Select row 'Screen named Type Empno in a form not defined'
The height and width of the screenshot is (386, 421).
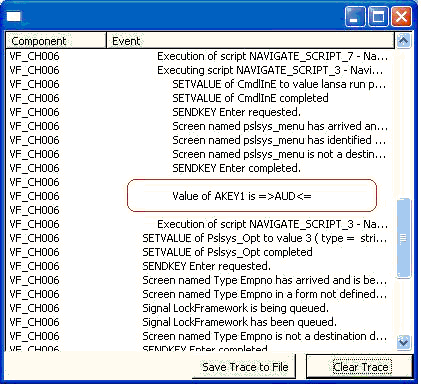[200, 294]
